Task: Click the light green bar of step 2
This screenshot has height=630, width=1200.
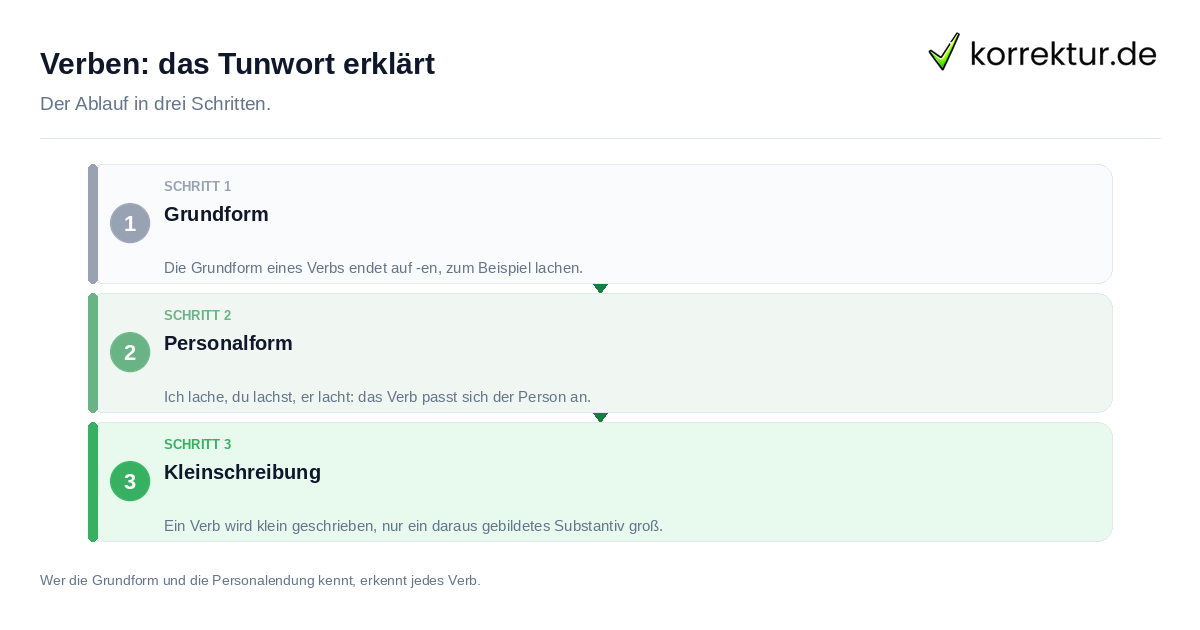Action: [93, 353]
